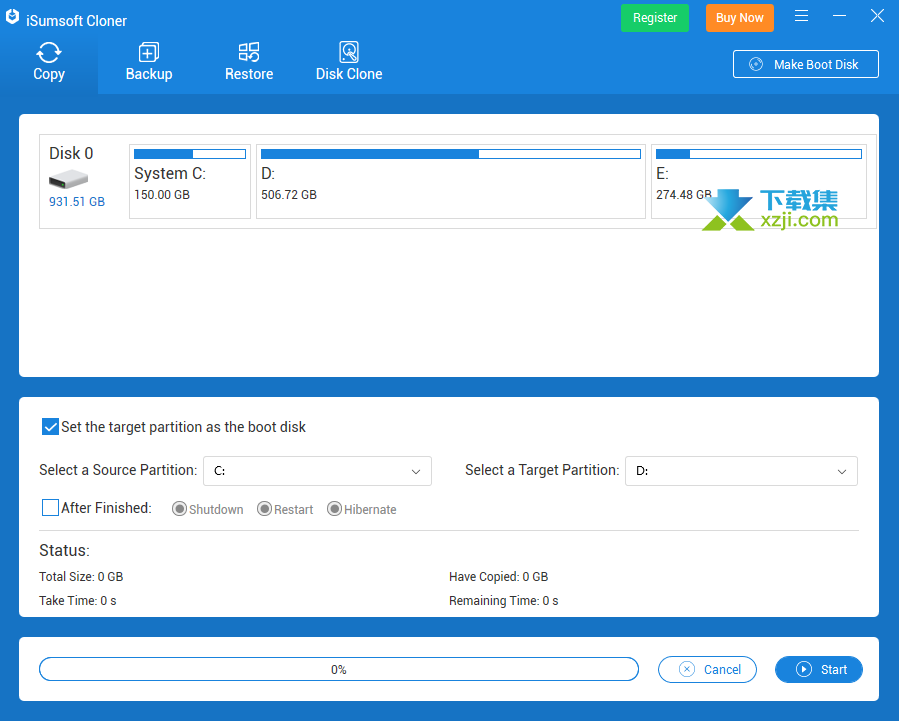Image resolution: width=899 pixels, height=721 pixels.
Task: Click the Buy Now button
Action: click(740, 18)
